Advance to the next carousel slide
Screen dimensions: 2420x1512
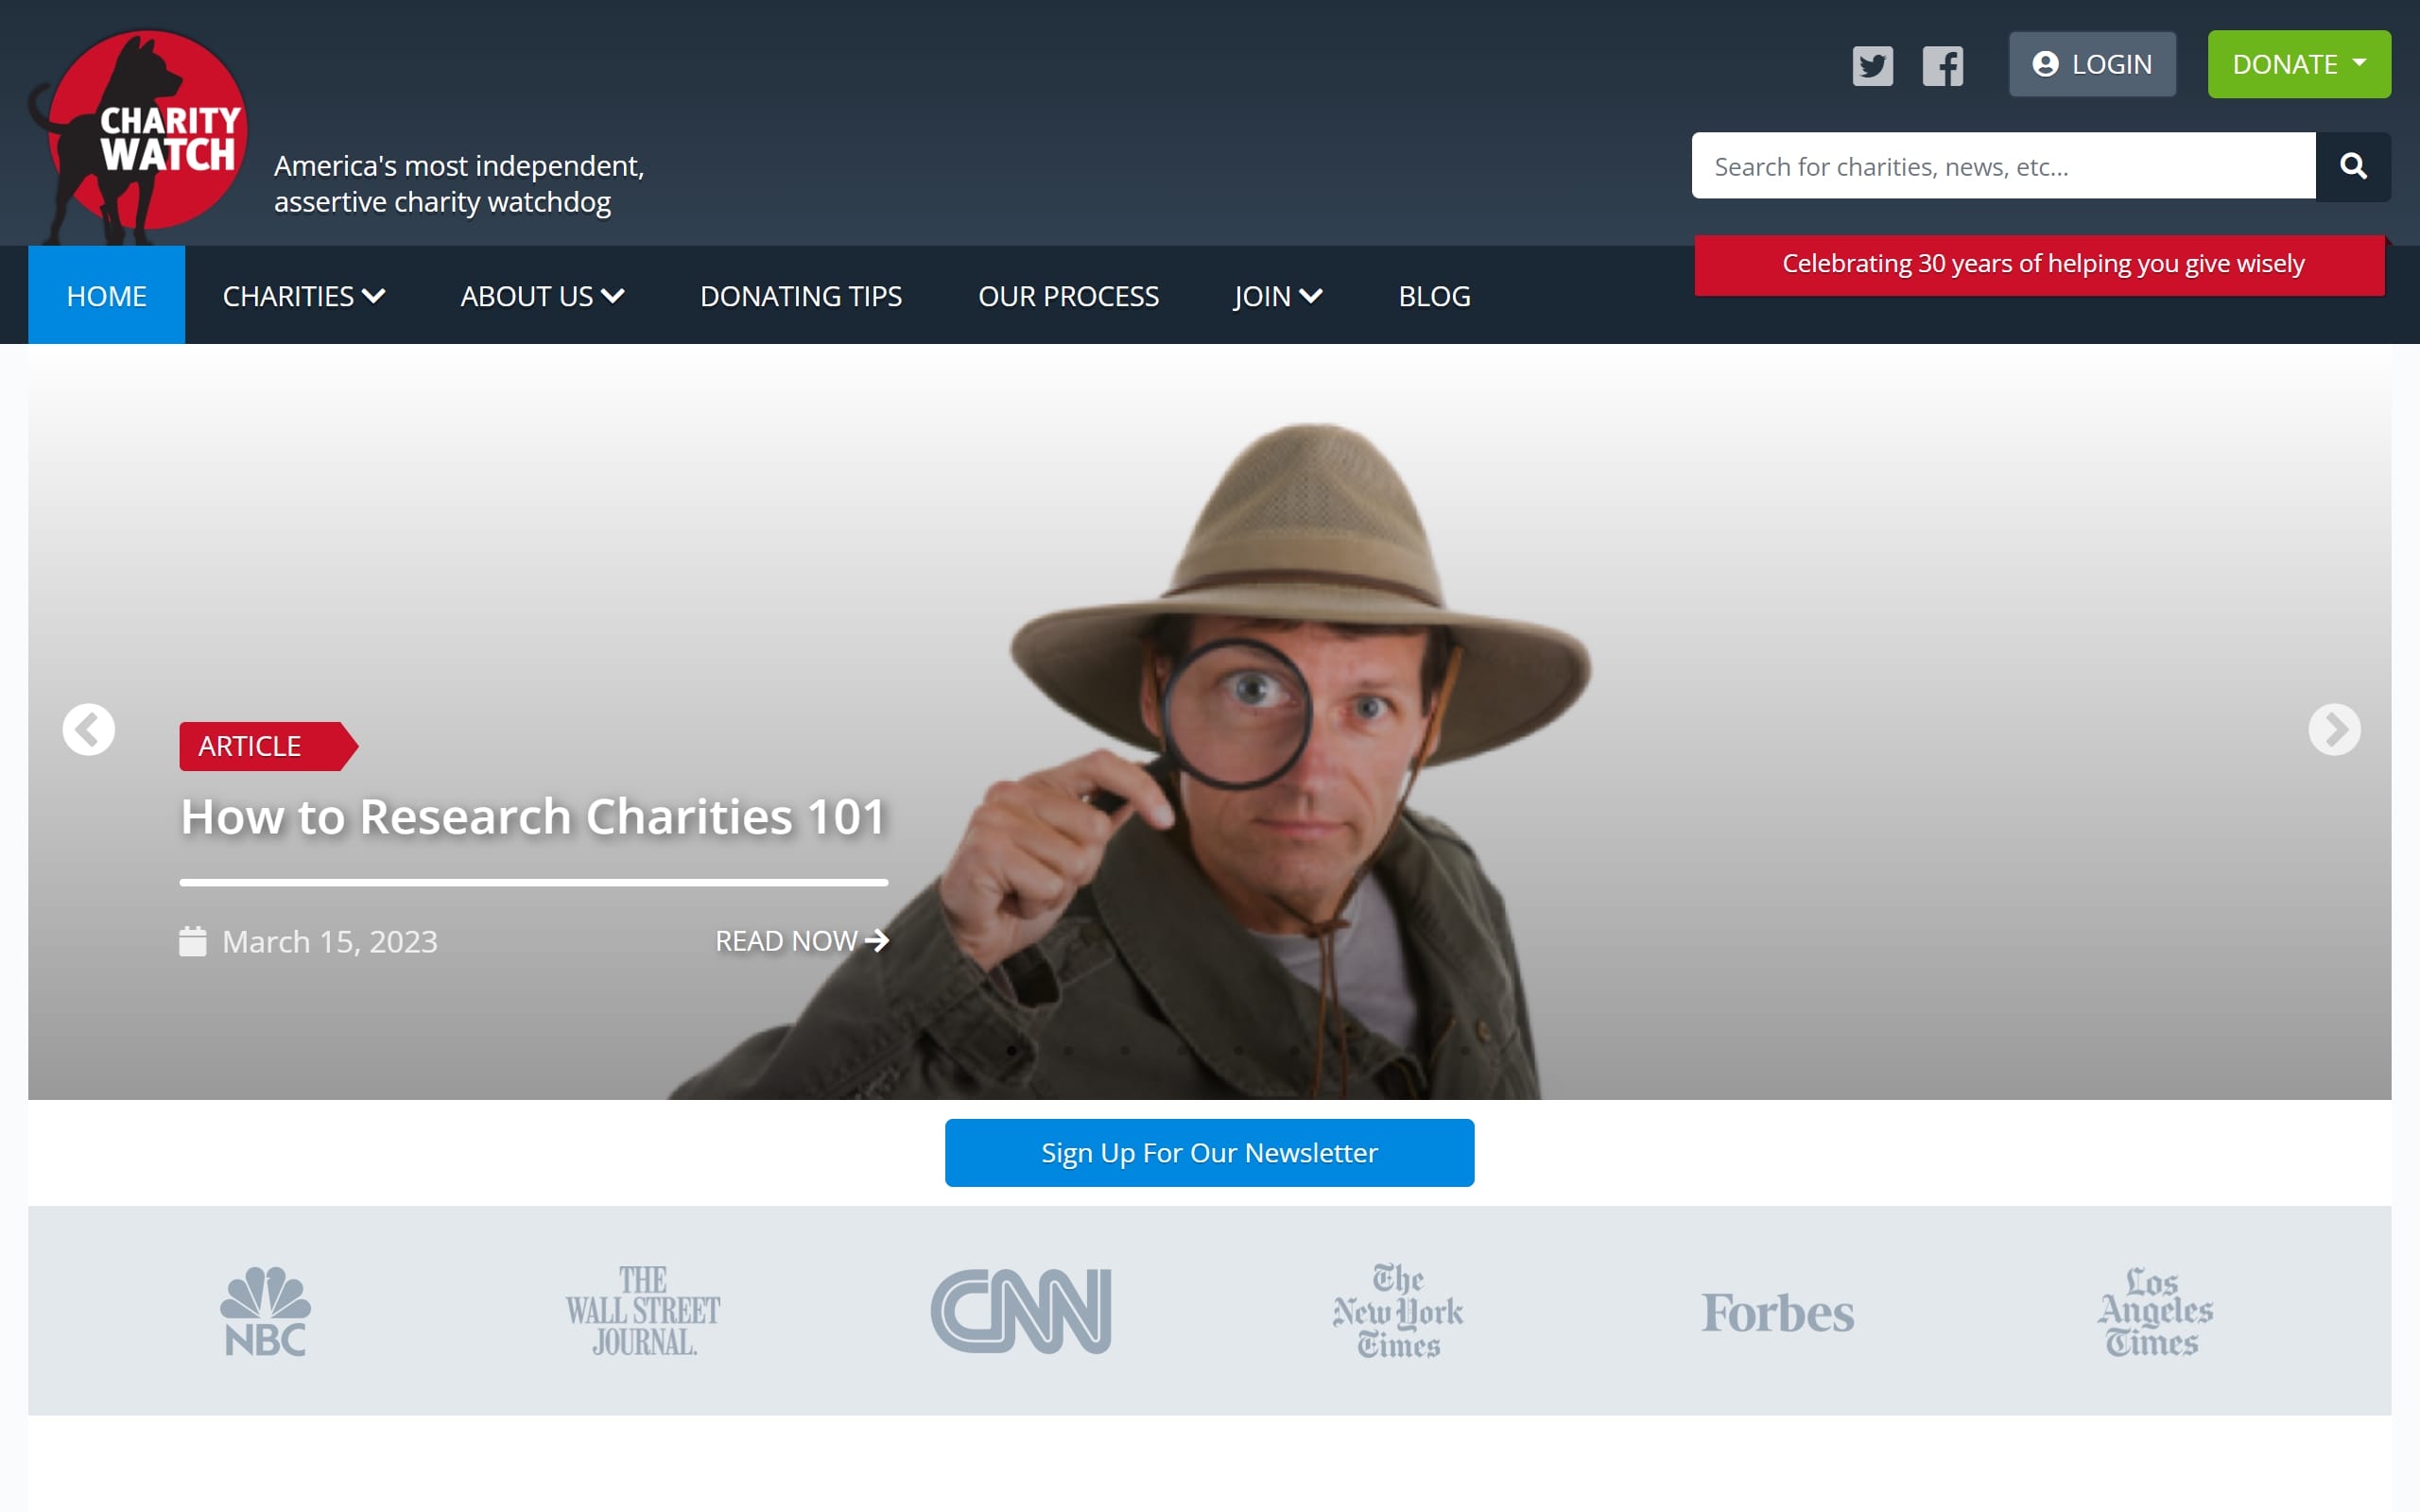(x=2334, y=729)
